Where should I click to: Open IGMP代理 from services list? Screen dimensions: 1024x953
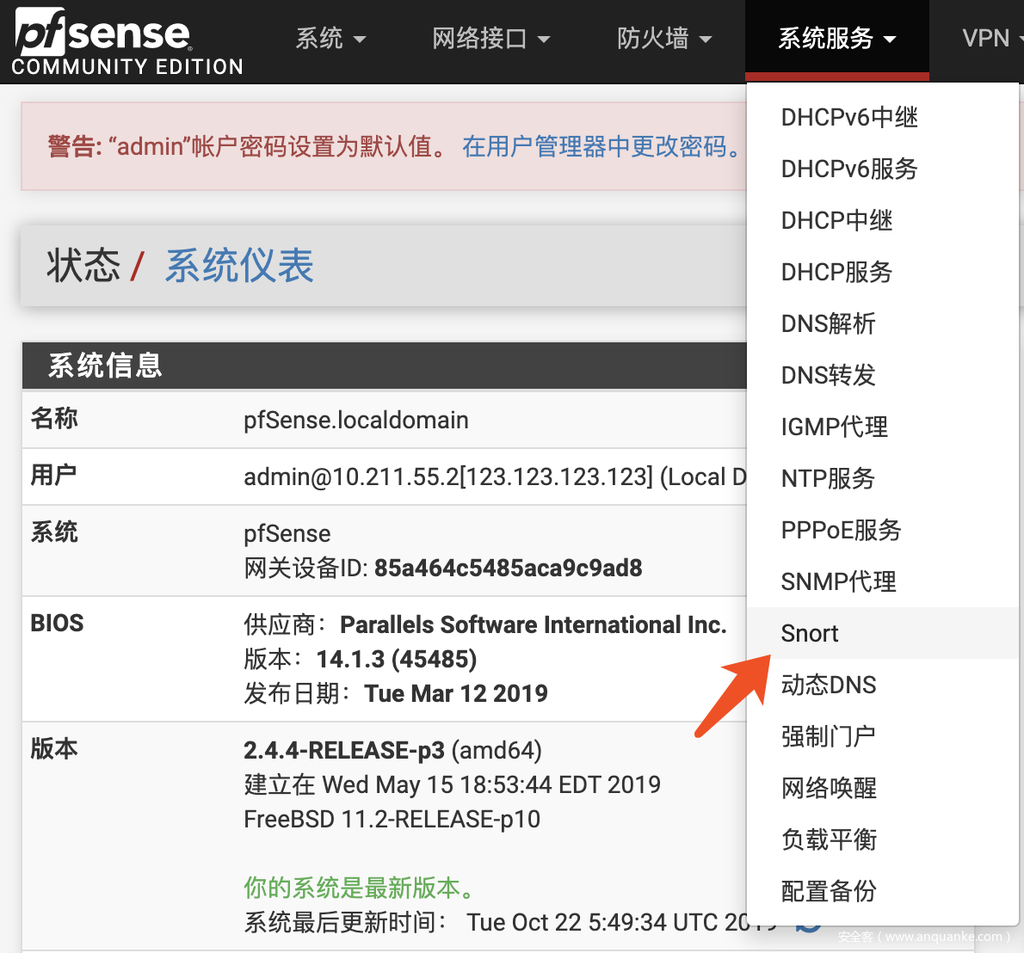(x=834, y=427)
